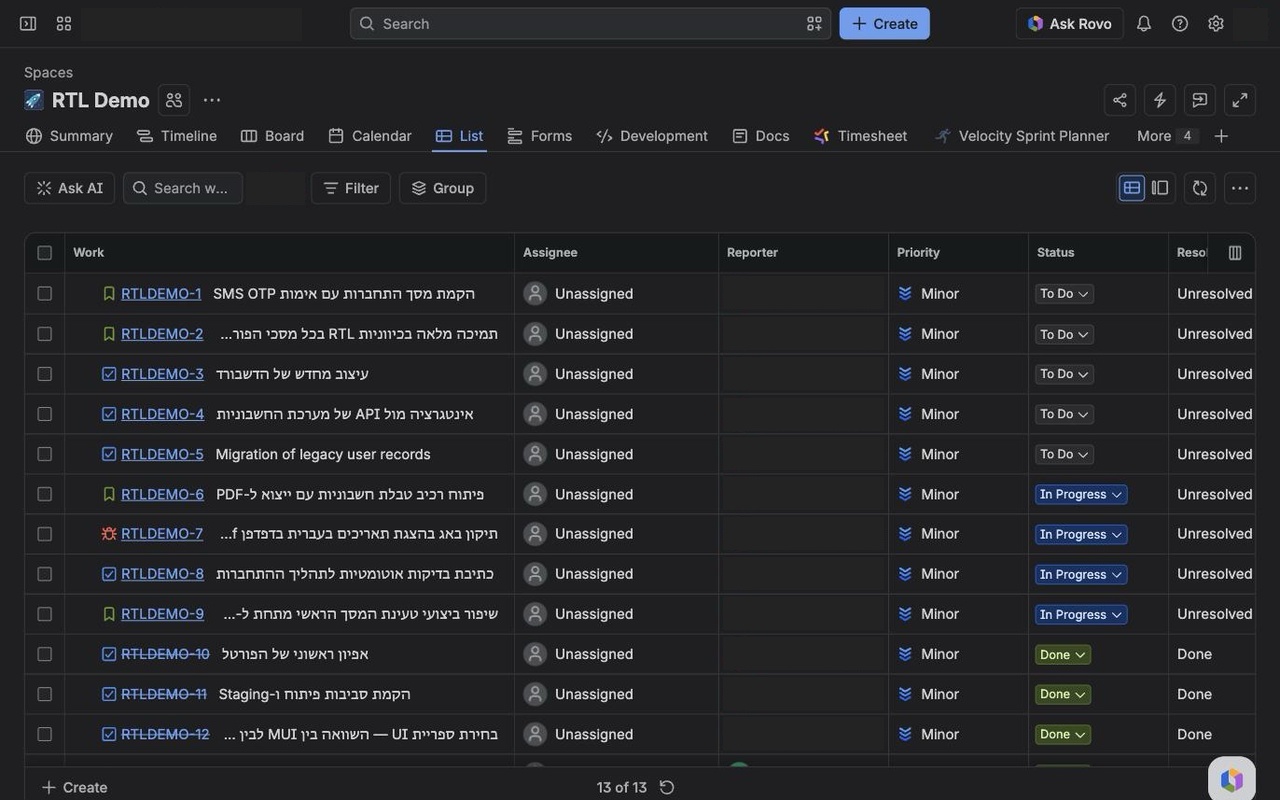This screenshot has width=1280, height=800.
Task: Reload the 13 of 13 count icon
Action: tap(667, 788)
